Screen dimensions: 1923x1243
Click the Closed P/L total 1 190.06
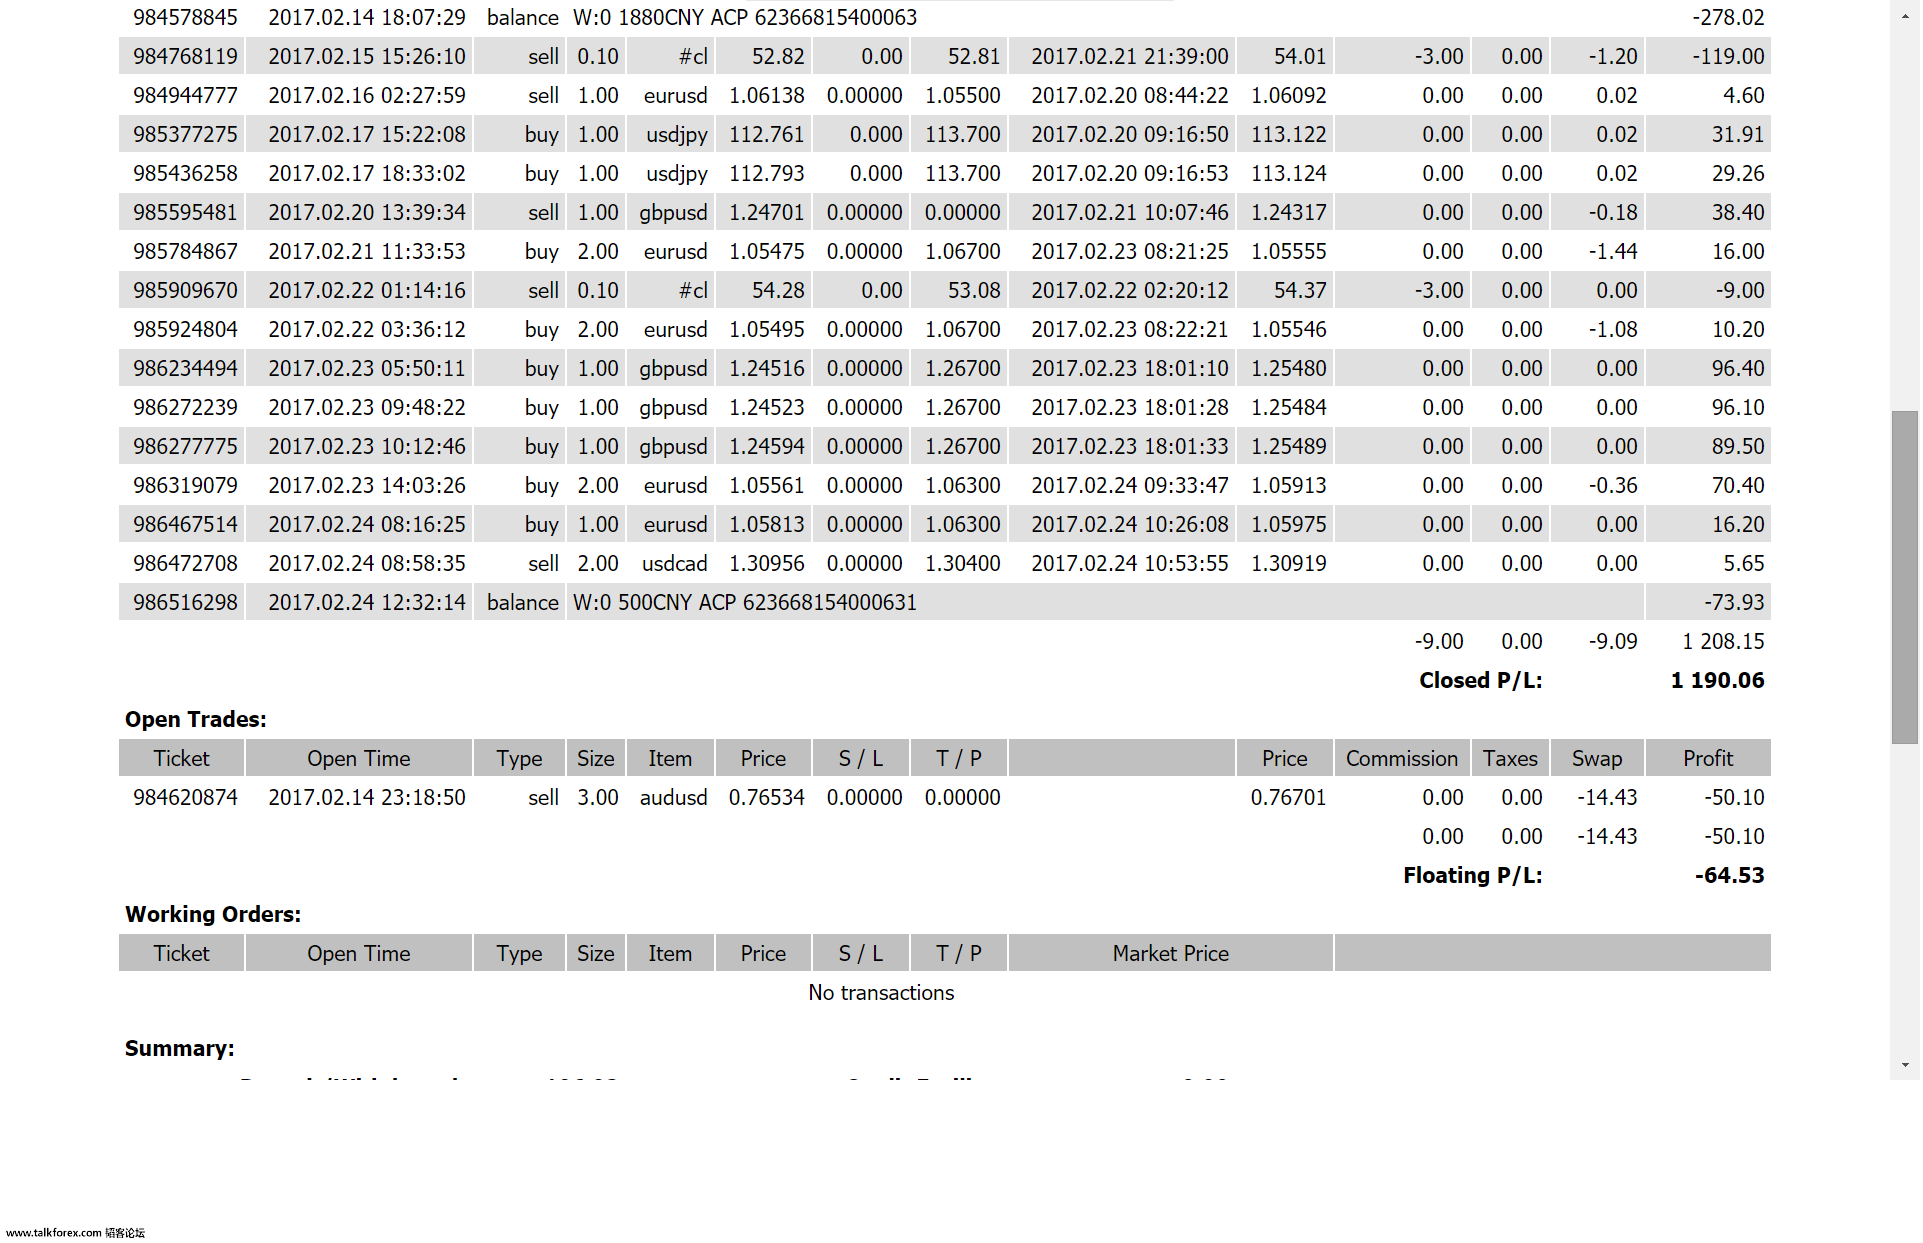pos(1717,681)
